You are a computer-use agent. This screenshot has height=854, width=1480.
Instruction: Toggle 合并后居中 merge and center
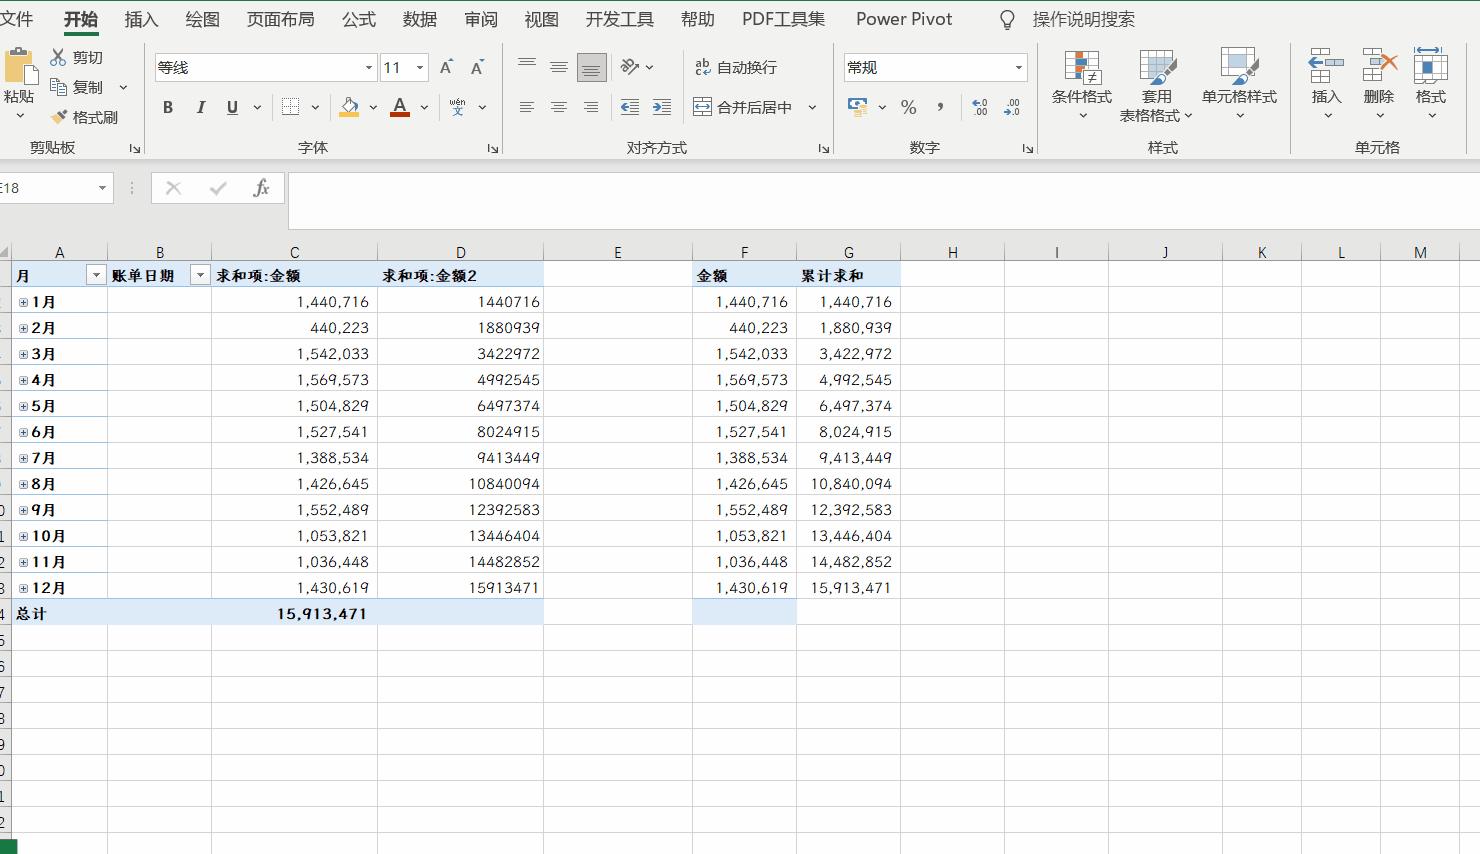[x=740, y=107]
